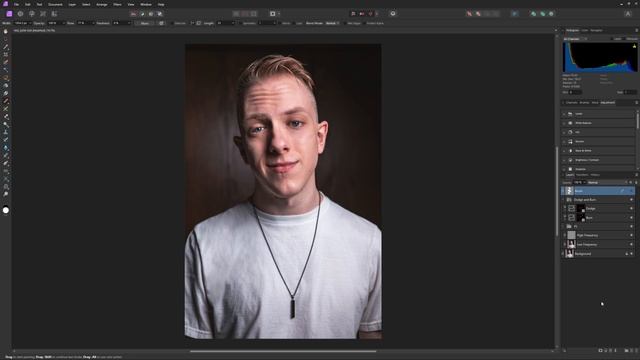Click the delete layer icon in Layers panel footer
Viewport: 640px width, 360px height.
pyautogui.click(x=636, y=351)
